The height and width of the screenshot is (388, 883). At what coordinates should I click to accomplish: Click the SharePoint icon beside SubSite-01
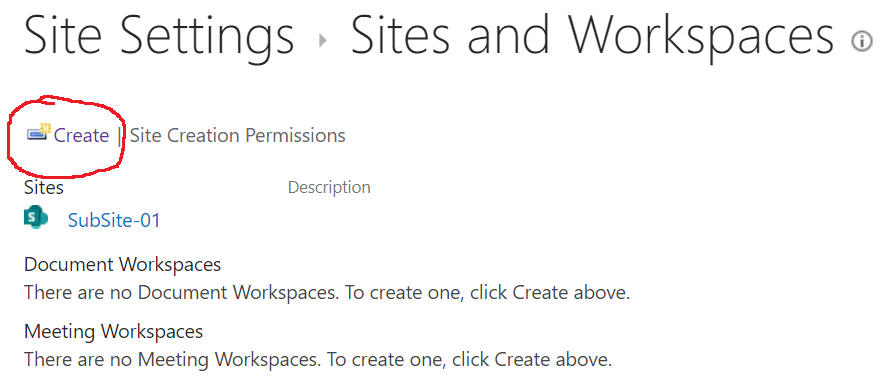click(x=36, y=218)
